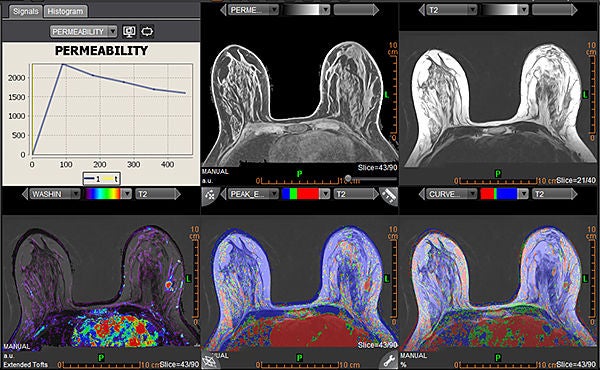This screenshot has height=370, width=600.
Task: Click the four-arrows pan icon near PEAK_E...
Action: [209, 195]
